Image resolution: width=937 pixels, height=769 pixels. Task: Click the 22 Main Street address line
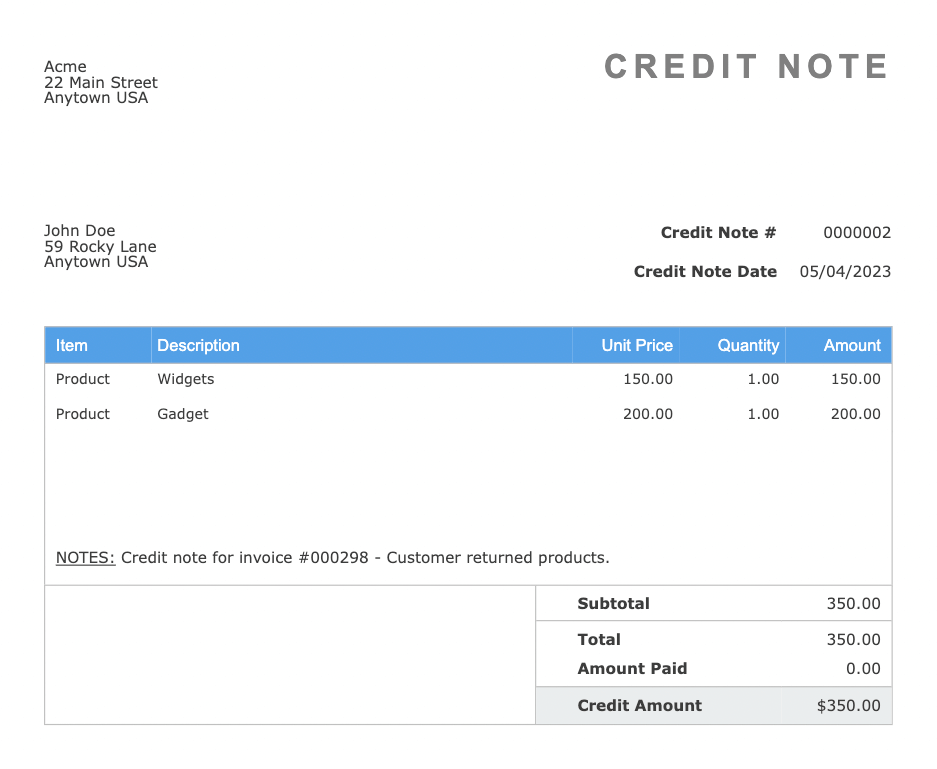[101, 82]
